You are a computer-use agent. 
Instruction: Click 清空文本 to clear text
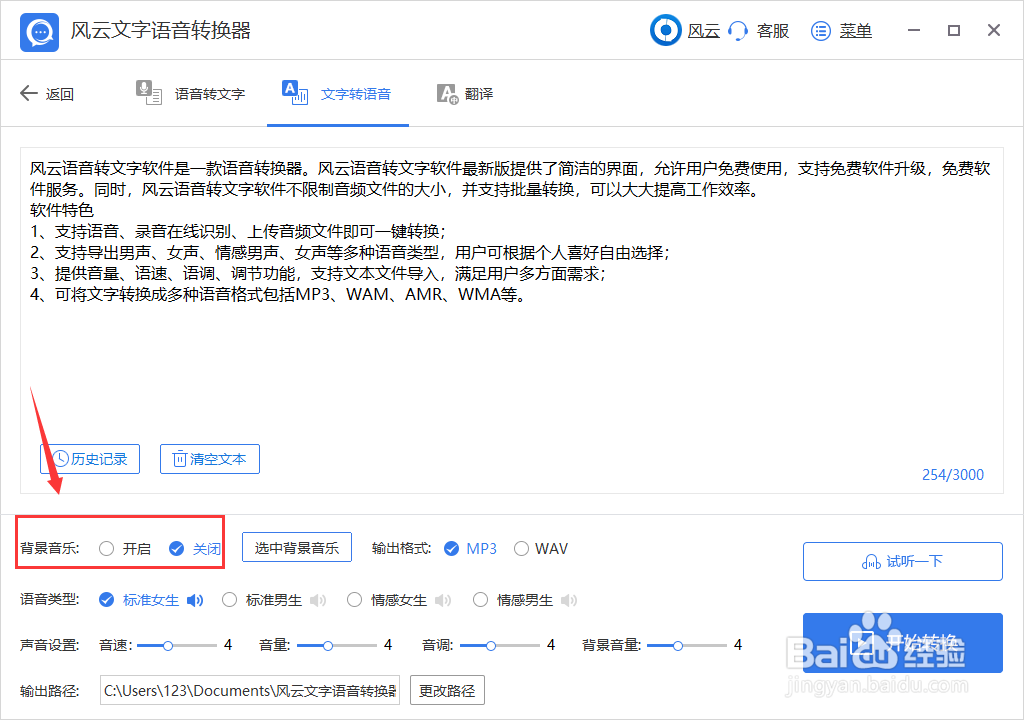210,459
